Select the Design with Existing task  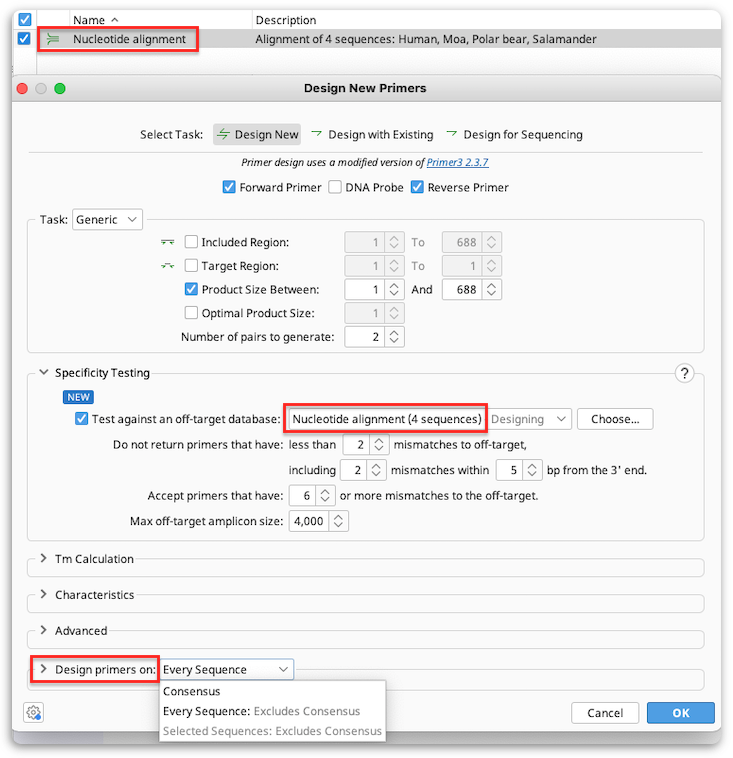(372, 134)
